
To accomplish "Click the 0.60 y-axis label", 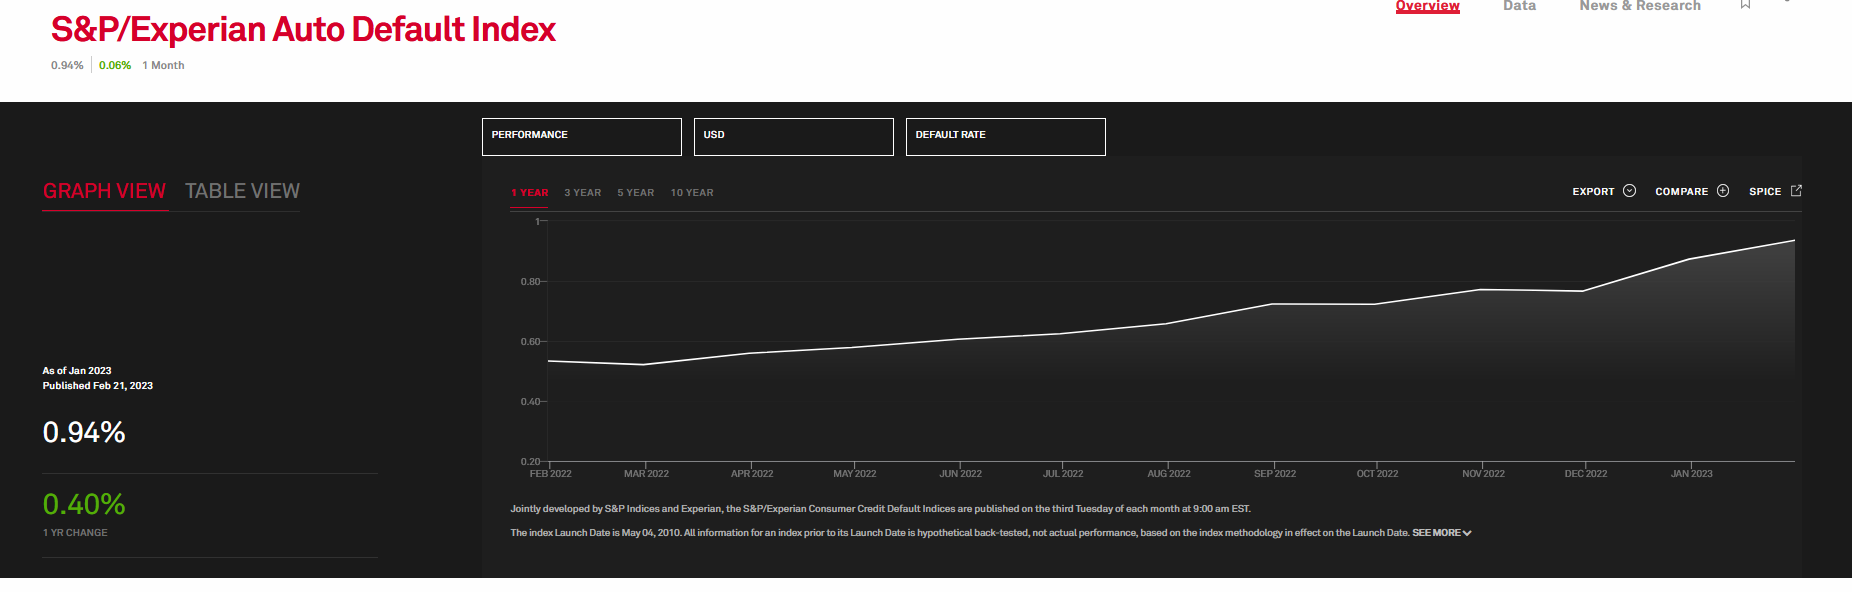I will click(x=530, y=342).
